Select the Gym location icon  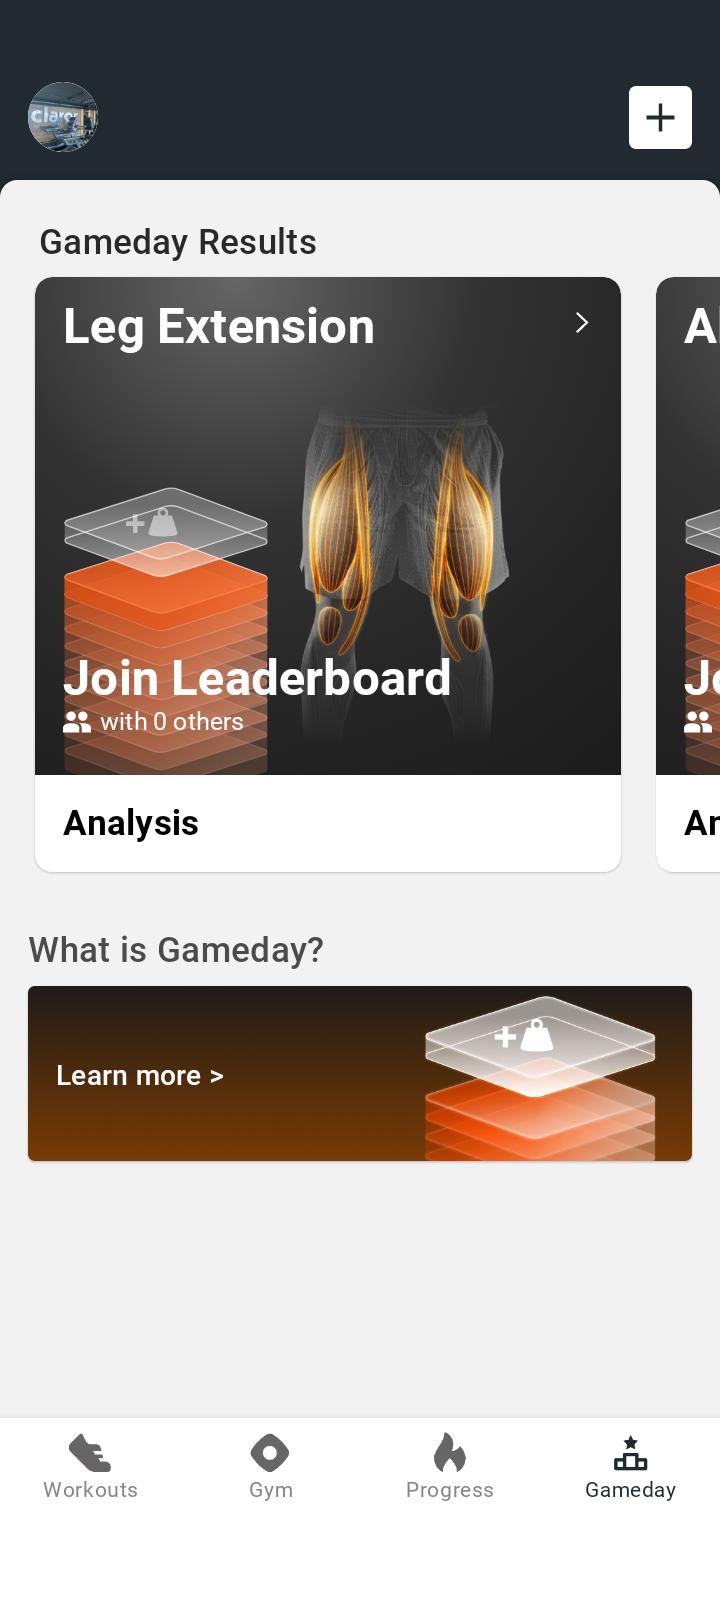(270, 1453)
